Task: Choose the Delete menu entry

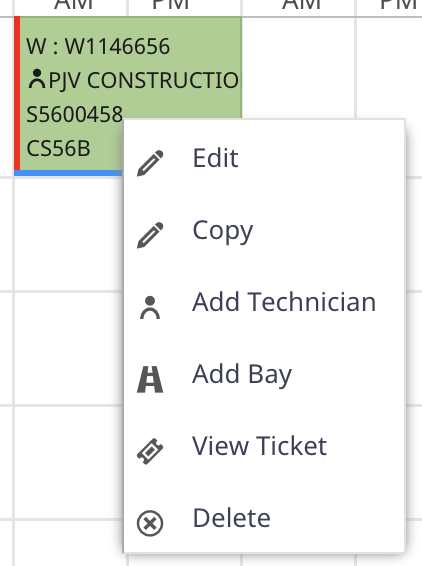Action: [264, 517]
